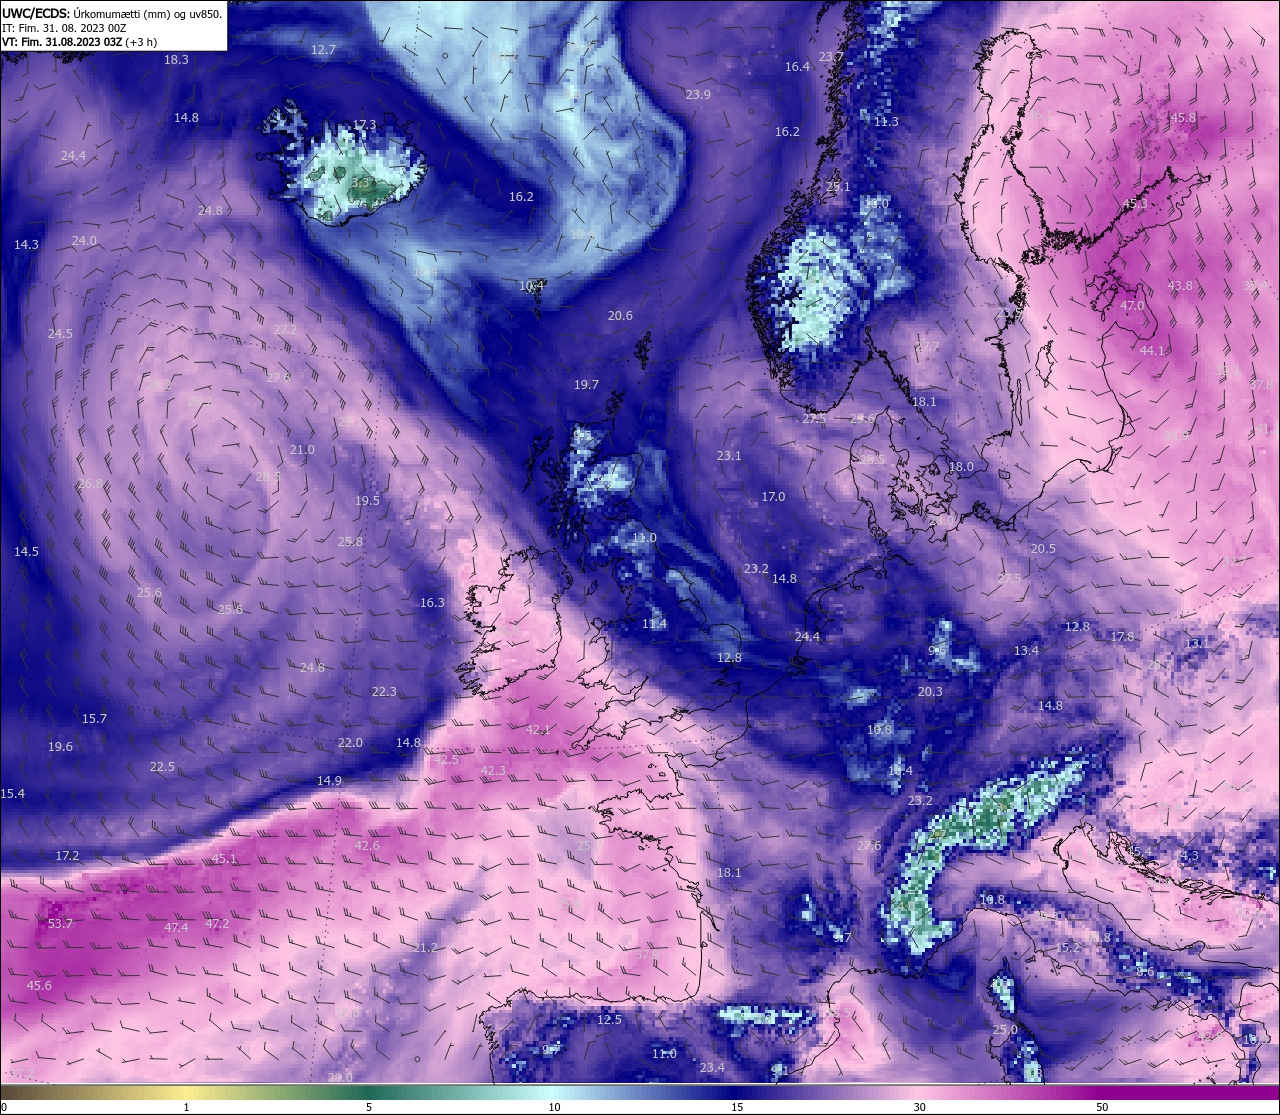Screen dimensions: 1280x1115
Task: Click the map value '14.3'
Action: tap(26, 245)
